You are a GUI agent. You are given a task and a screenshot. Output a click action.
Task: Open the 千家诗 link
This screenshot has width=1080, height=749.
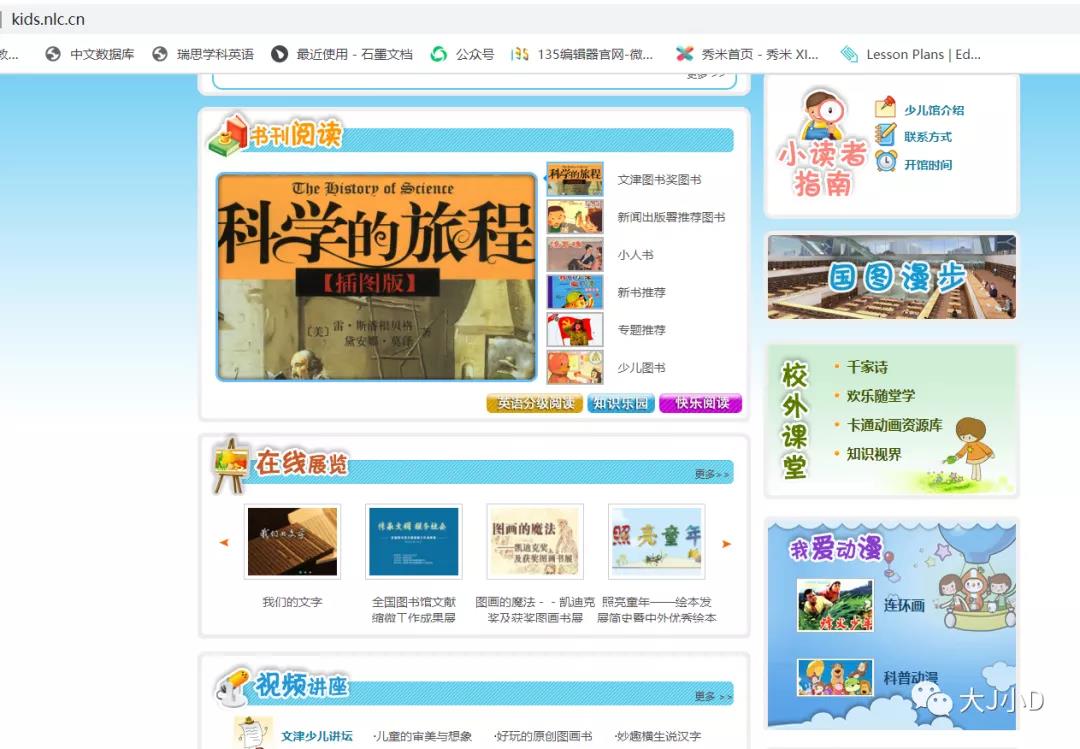point(867,367)
